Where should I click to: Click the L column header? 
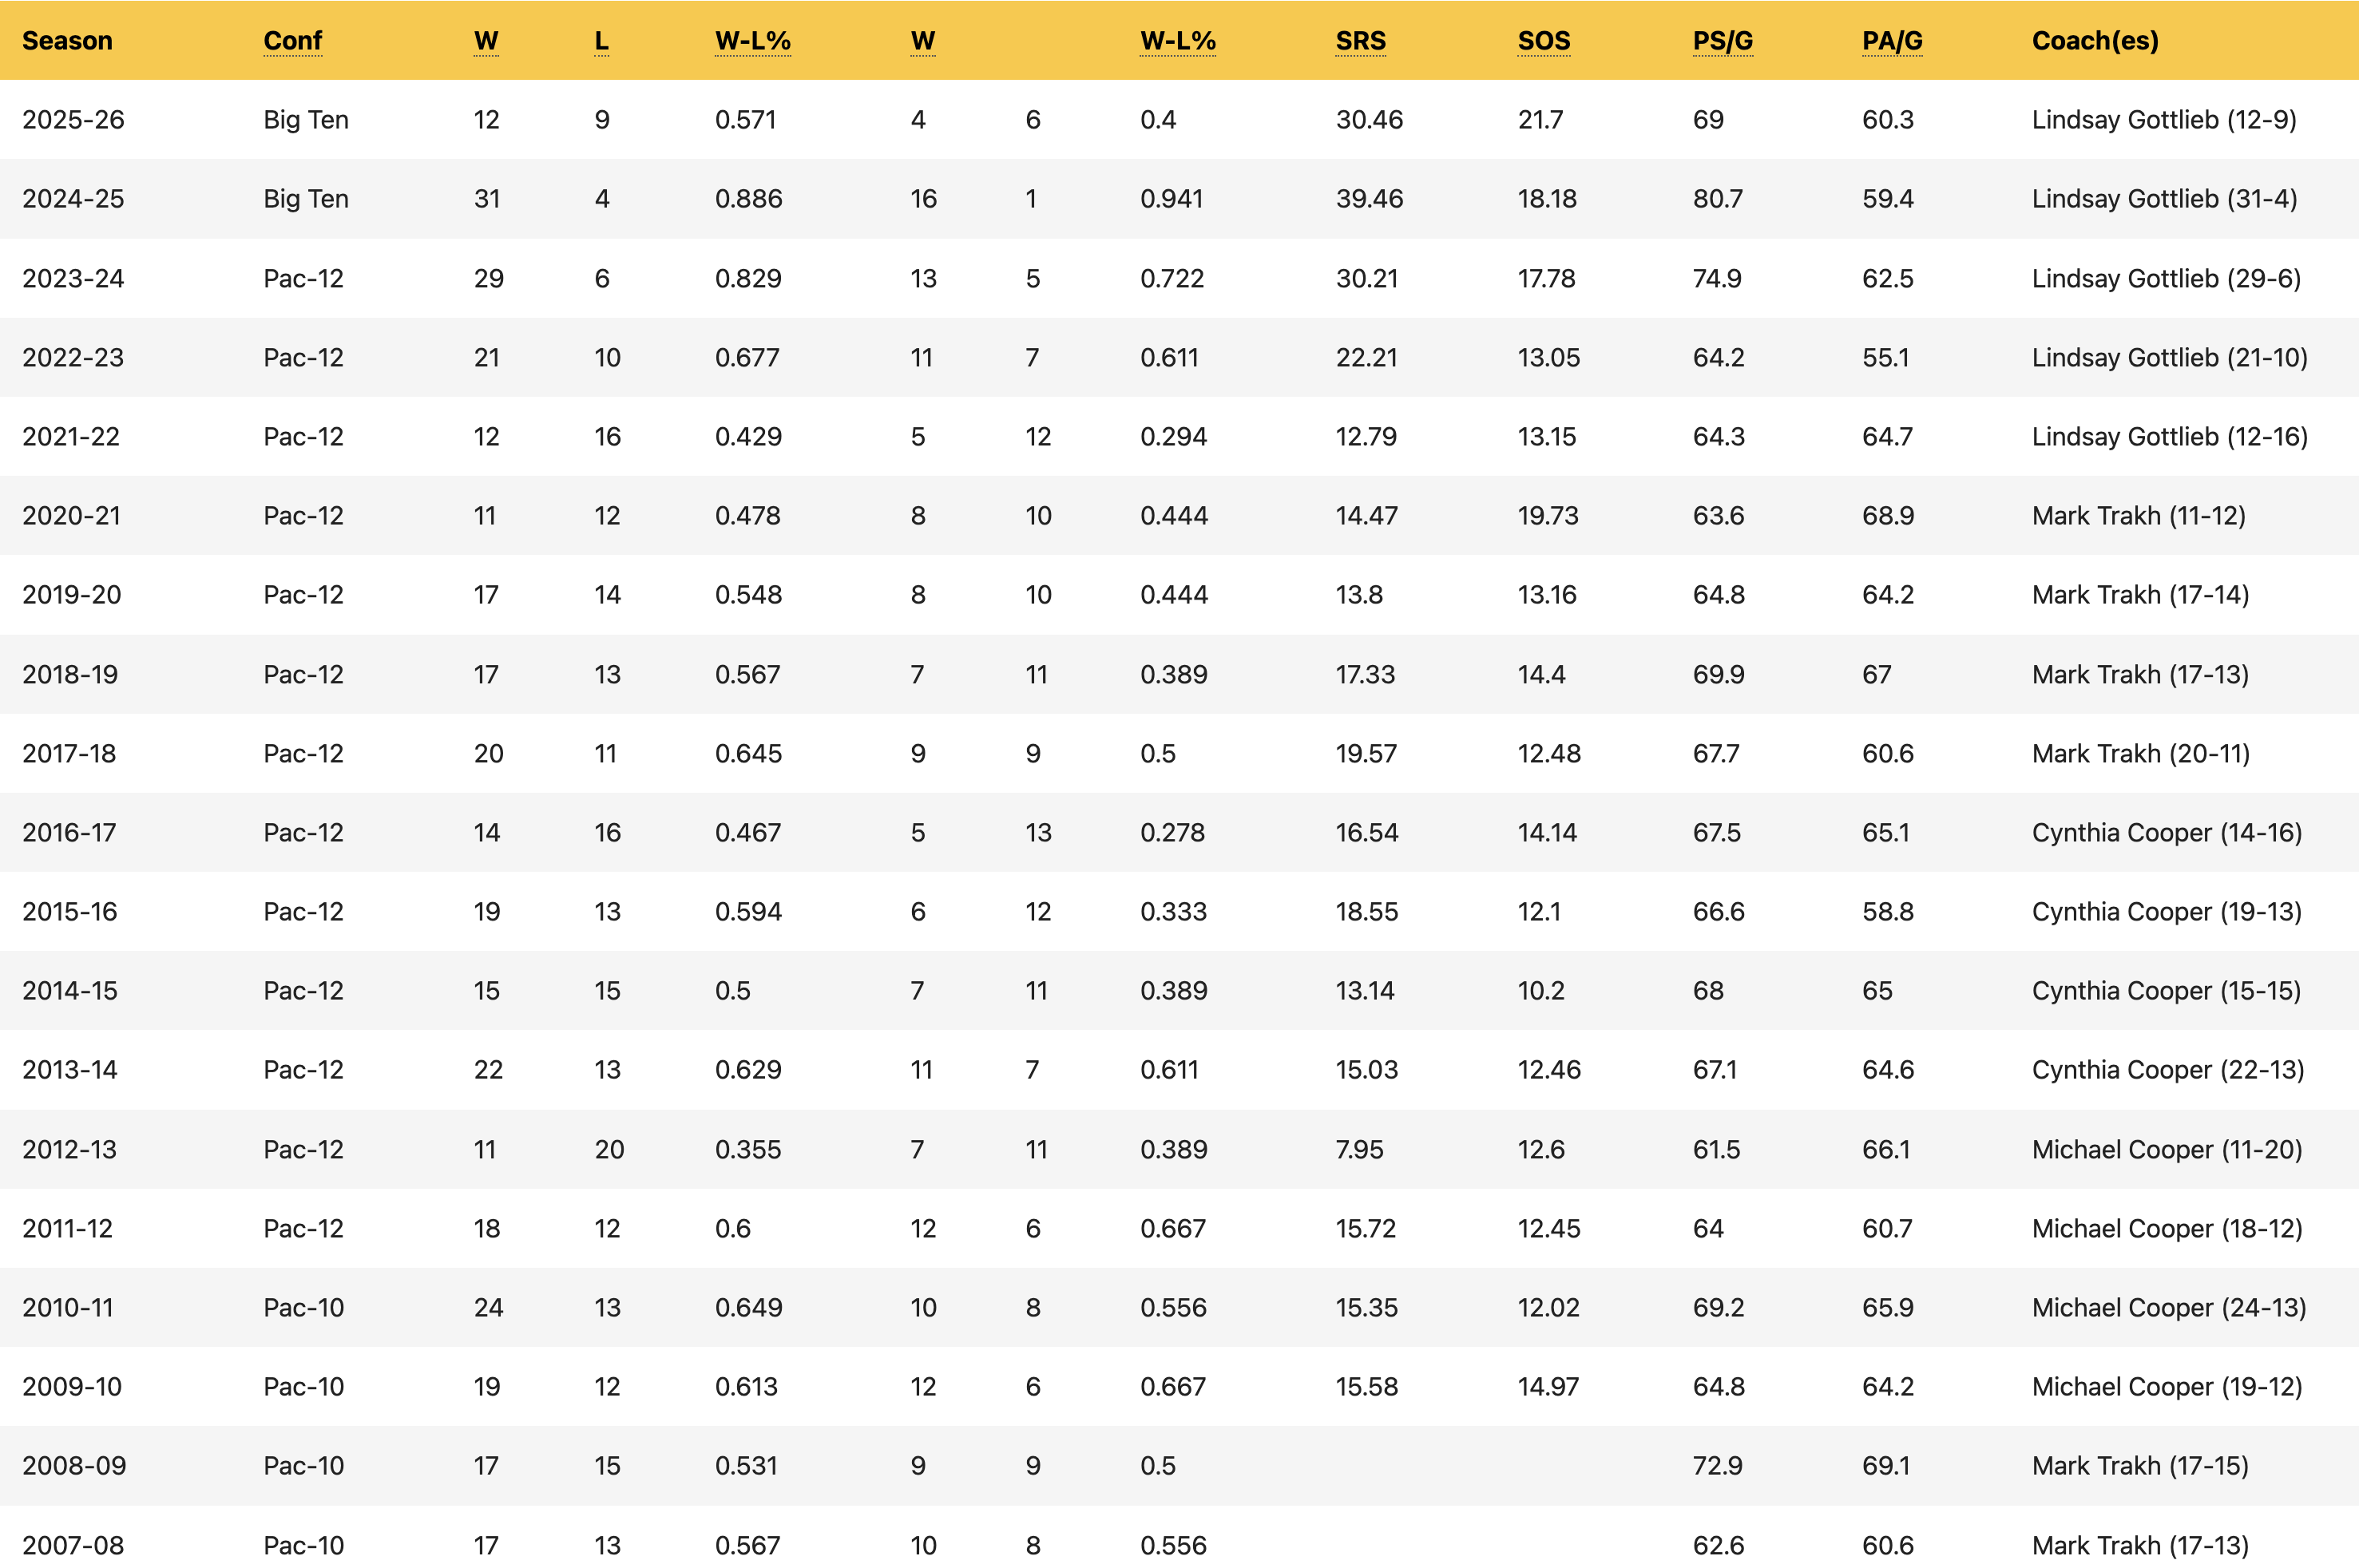(x=601, y=41)
